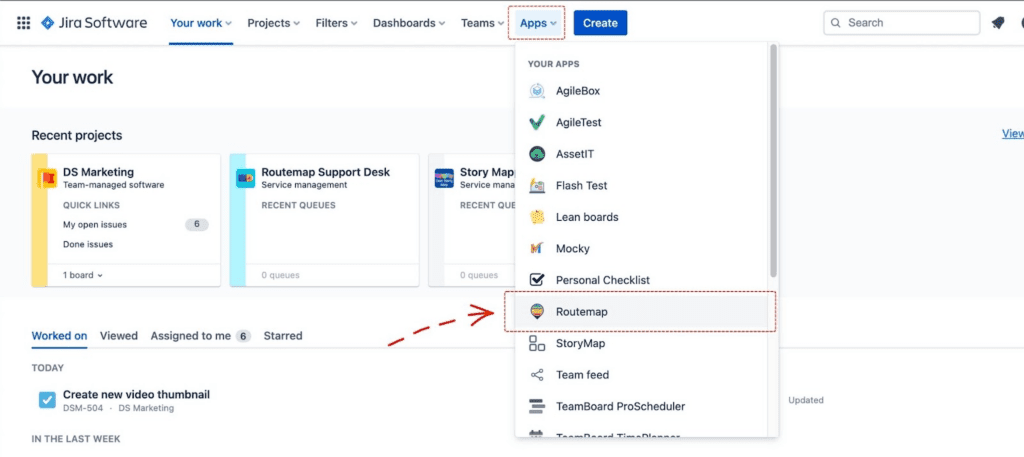This screenshot has width=1024, height=457.
Task: Open the DS Marketing project title
Action: [99, 172]
